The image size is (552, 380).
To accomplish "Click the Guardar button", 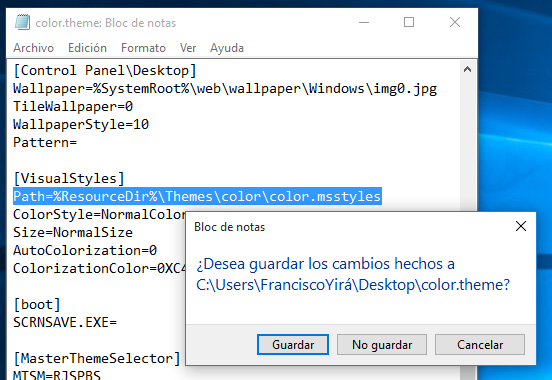I will 293,344.
